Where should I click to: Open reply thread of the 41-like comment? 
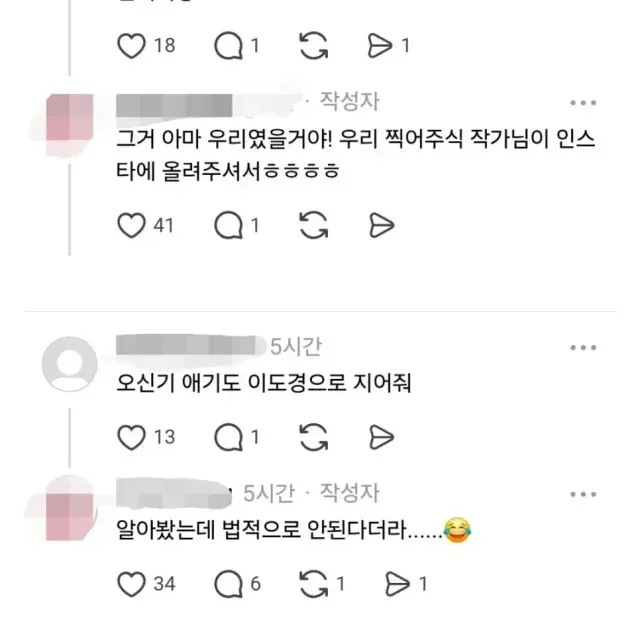[x=229, y=225]
